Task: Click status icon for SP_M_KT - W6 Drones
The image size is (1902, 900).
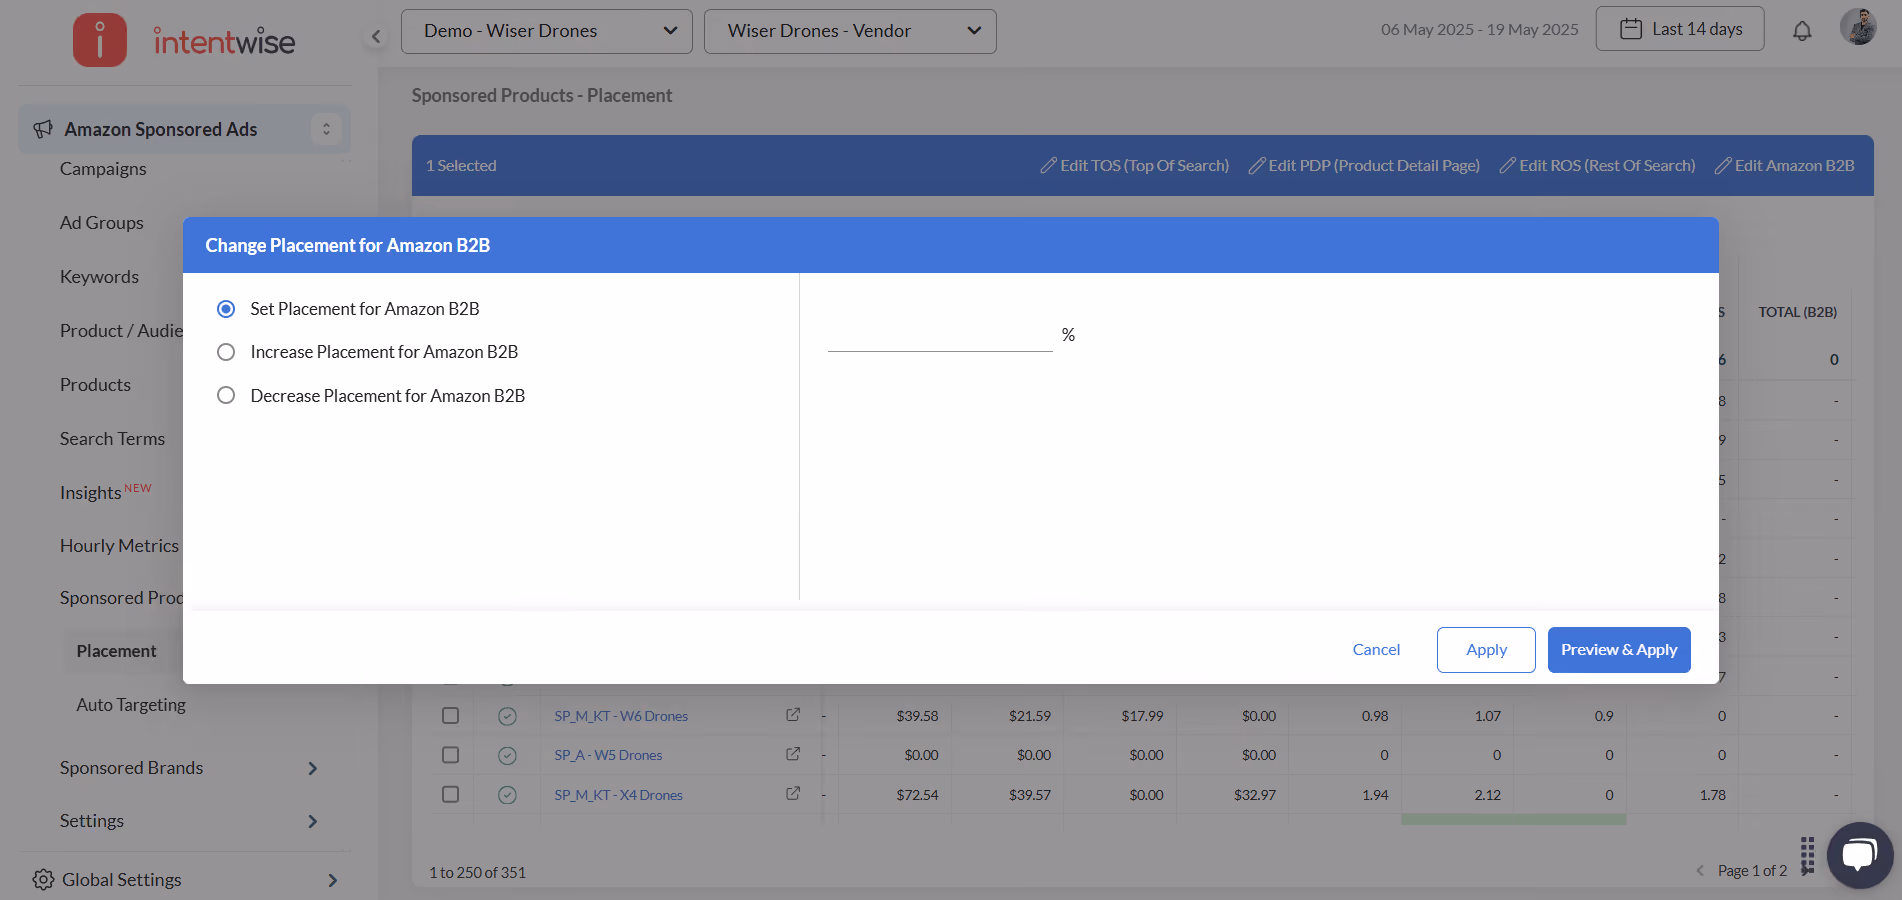Action: pyautogui.click(x=507, y=716)
